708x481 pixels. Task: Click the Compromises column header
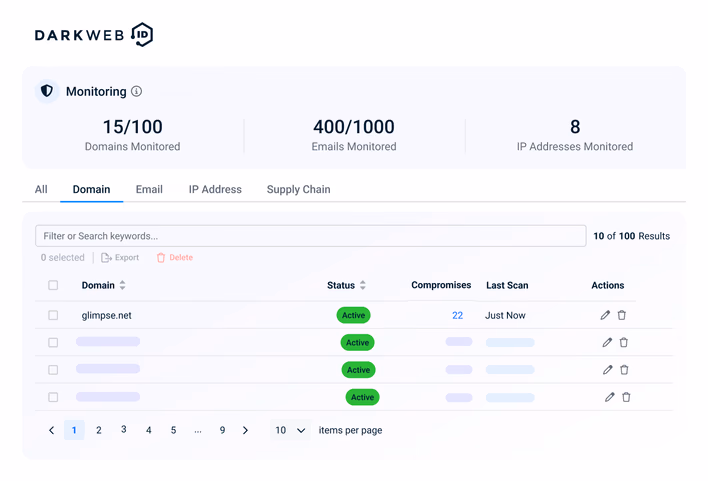click(441, 285)
